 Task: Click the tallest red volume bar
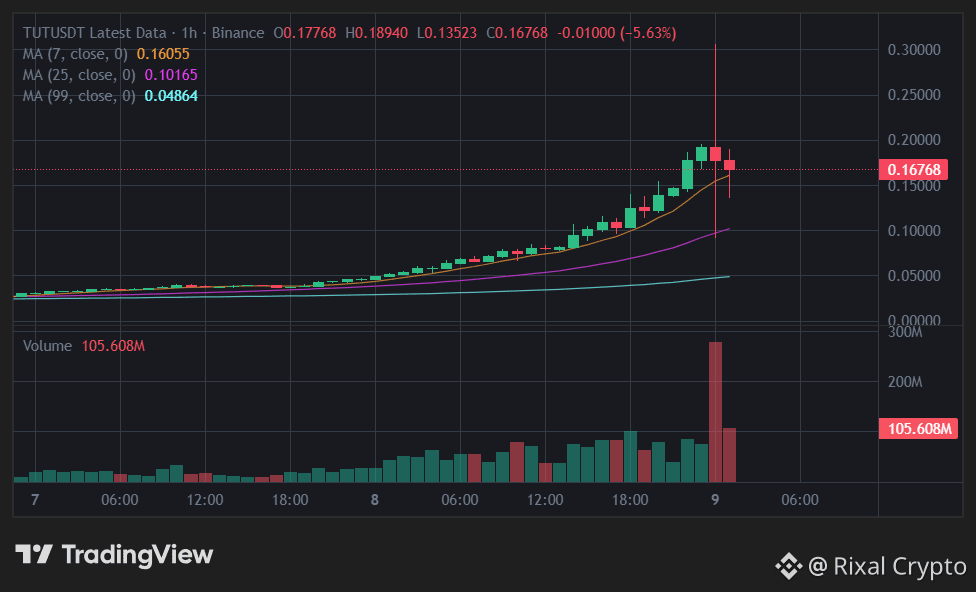click(x=715, y=412)
